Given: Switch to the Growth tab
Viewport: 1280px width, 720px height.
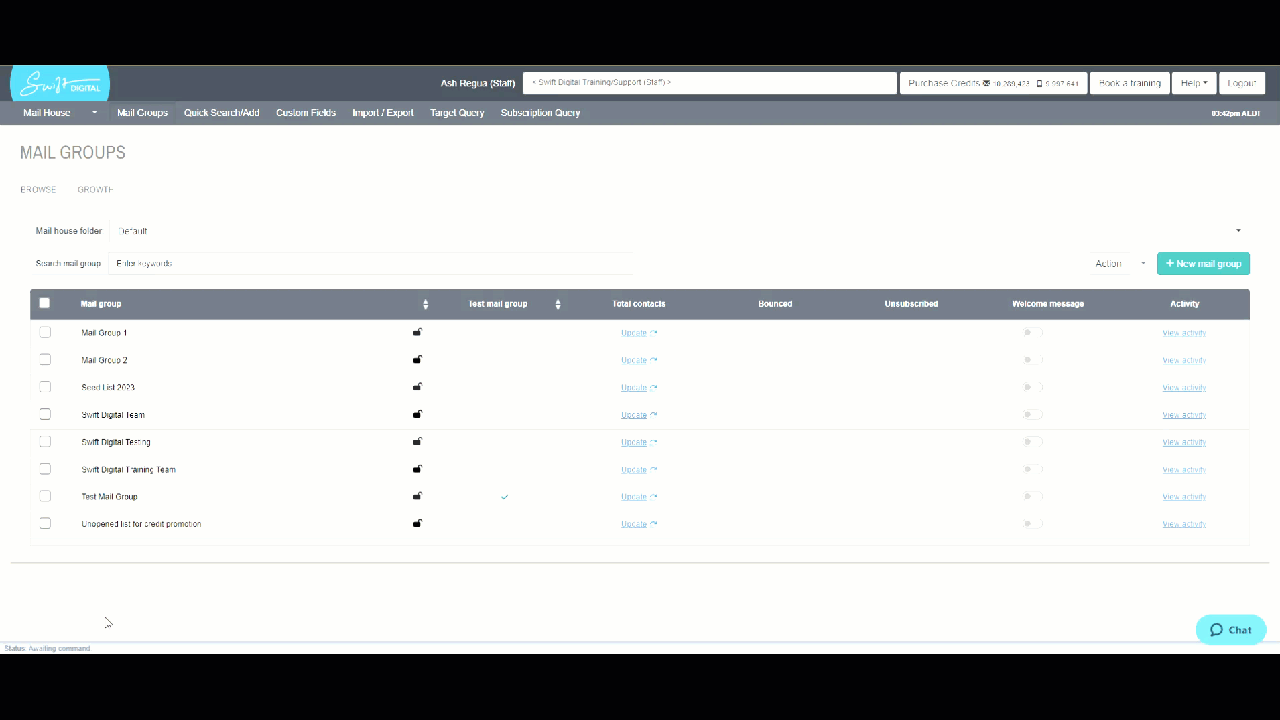Looking at the screenshot, I should [95, 189].
